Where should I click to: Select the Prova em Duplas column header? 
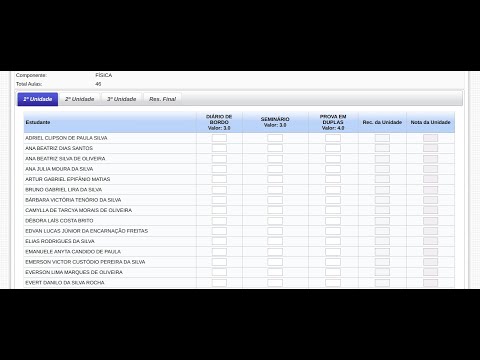[x=333, y=122]
